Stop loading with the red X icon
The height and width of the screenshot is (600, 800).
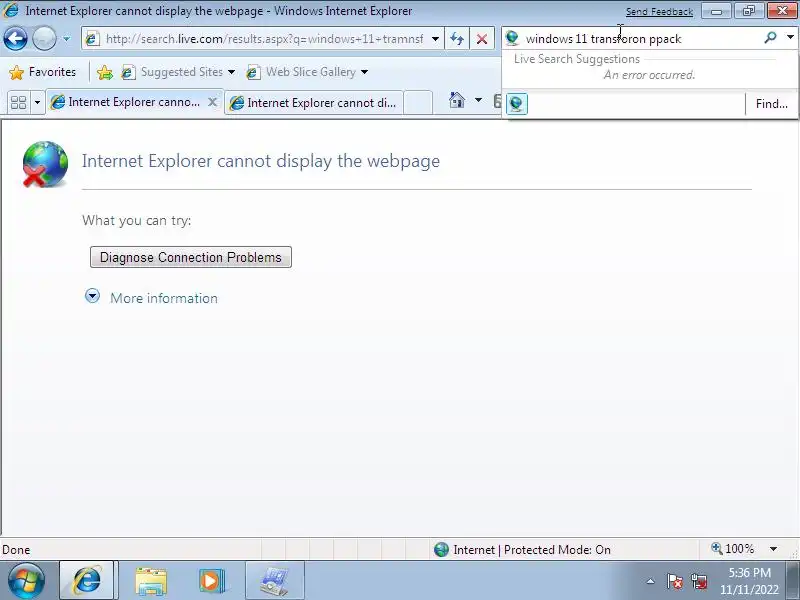[481, 39]
